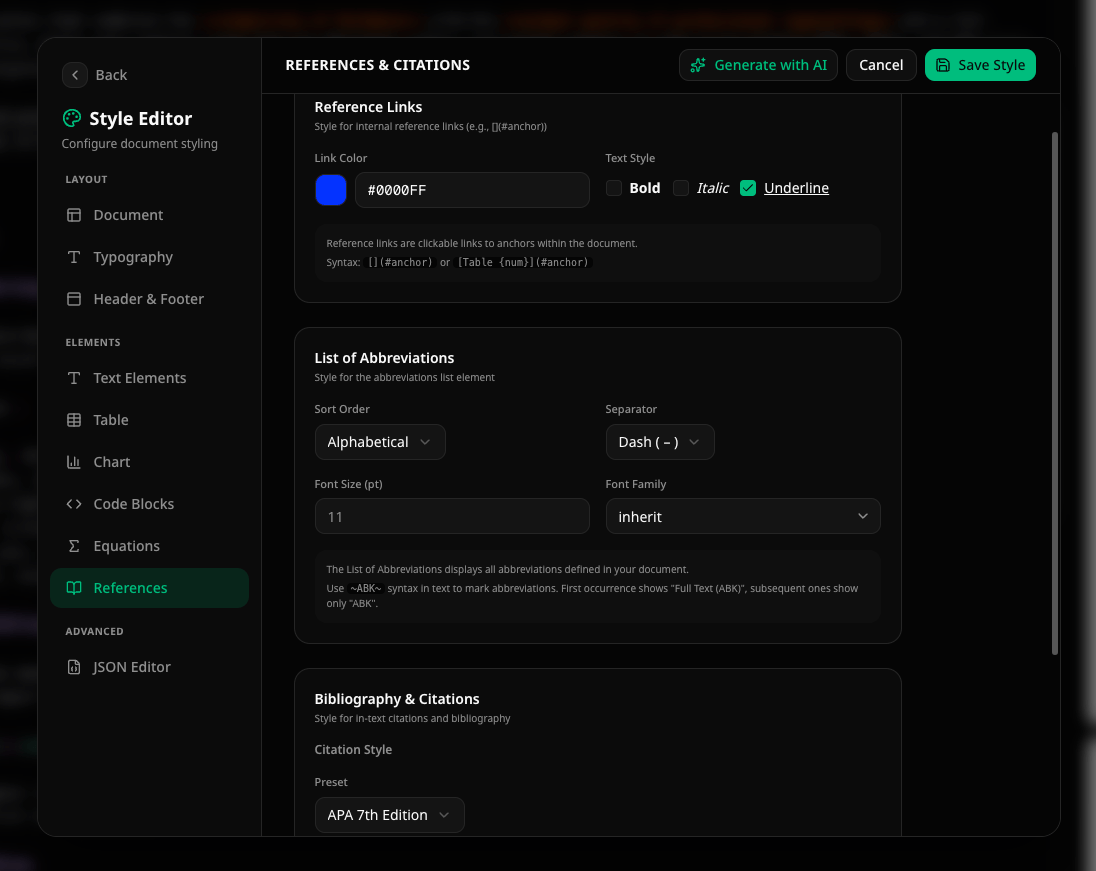
Task: Click the Back arrow icon
Action: pos(75,75)
